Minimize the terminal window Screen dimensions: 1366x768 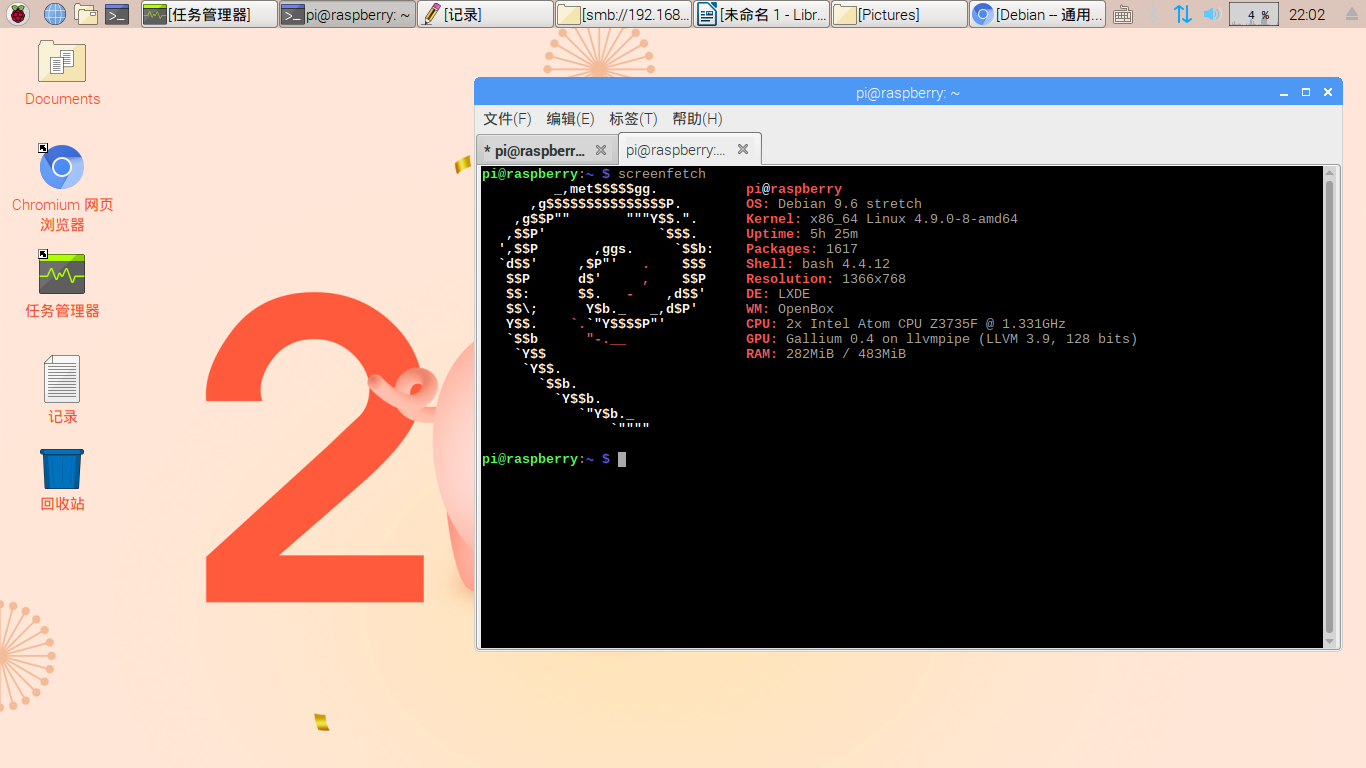pos(1283,92)
